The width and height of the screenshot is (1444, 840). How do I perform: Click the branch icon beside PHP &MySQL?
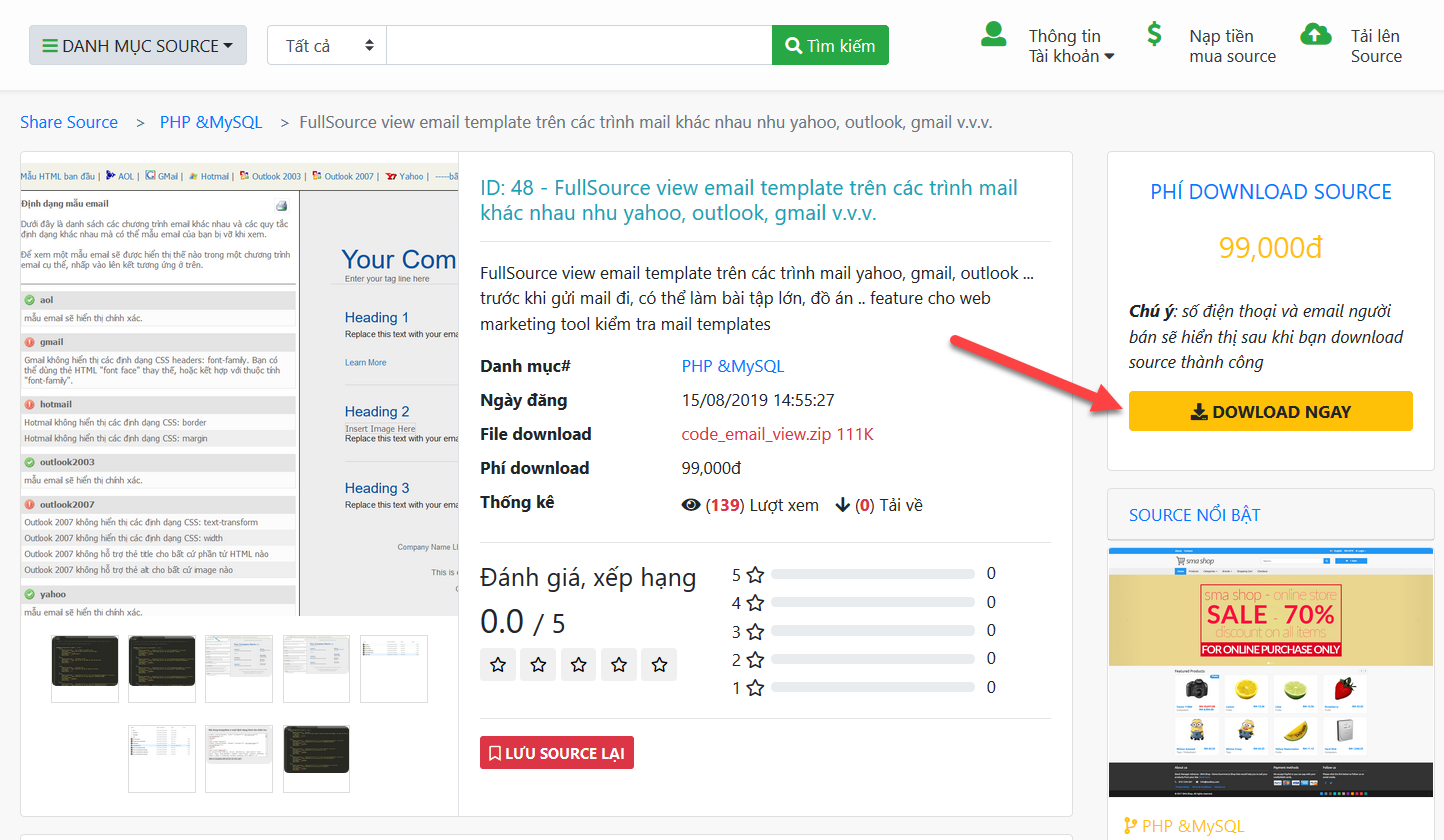click(x=1131, y=826)
